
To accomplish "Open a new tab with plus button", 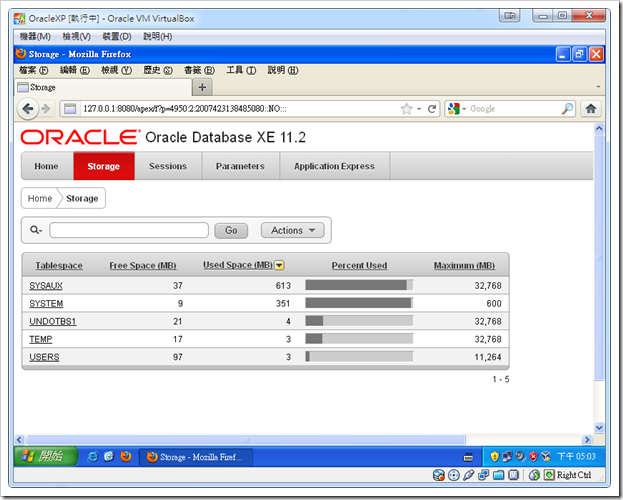I will click(202, 87).
